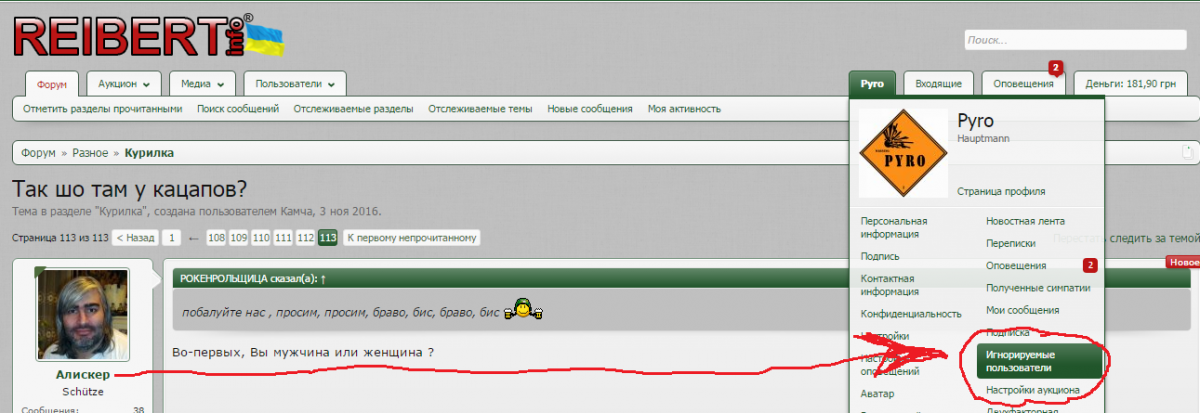Screen dimensions: 1200x413
Task: Open 'Подписка' menu item
Action: point(1008,332)
